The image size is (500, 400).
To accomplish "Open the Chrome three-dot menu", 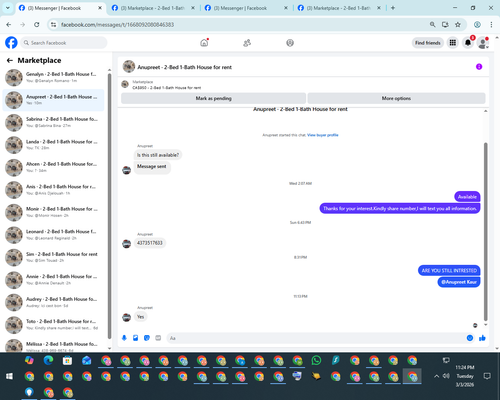I will 491,24.
